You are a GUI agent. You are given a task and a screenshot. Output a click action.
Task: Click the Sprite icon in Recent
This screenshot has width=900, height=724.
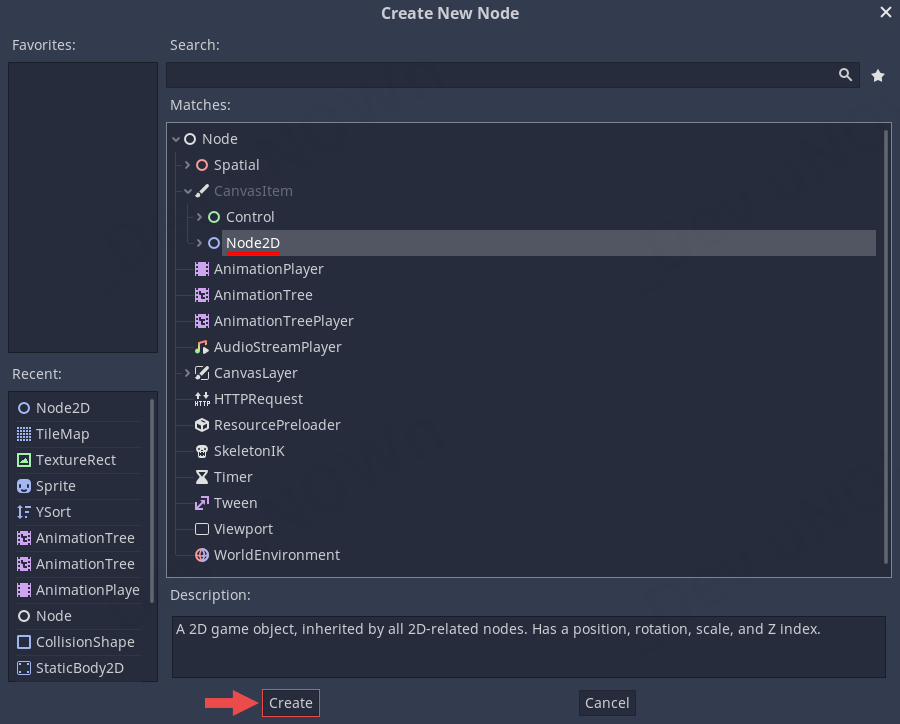tap(24, 486)
